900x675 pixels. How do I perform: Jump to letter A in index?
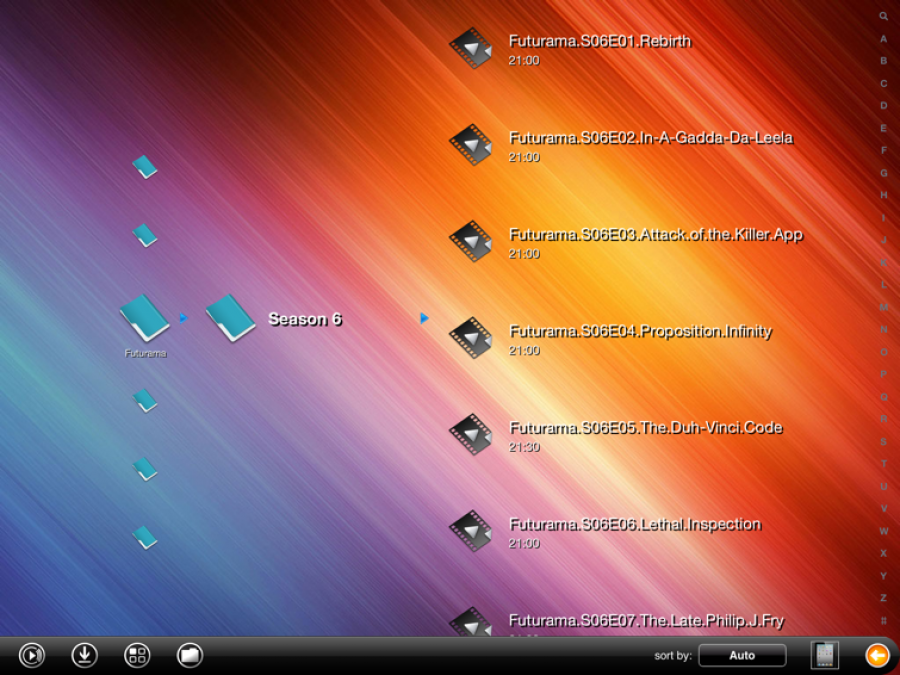point(883,38)
